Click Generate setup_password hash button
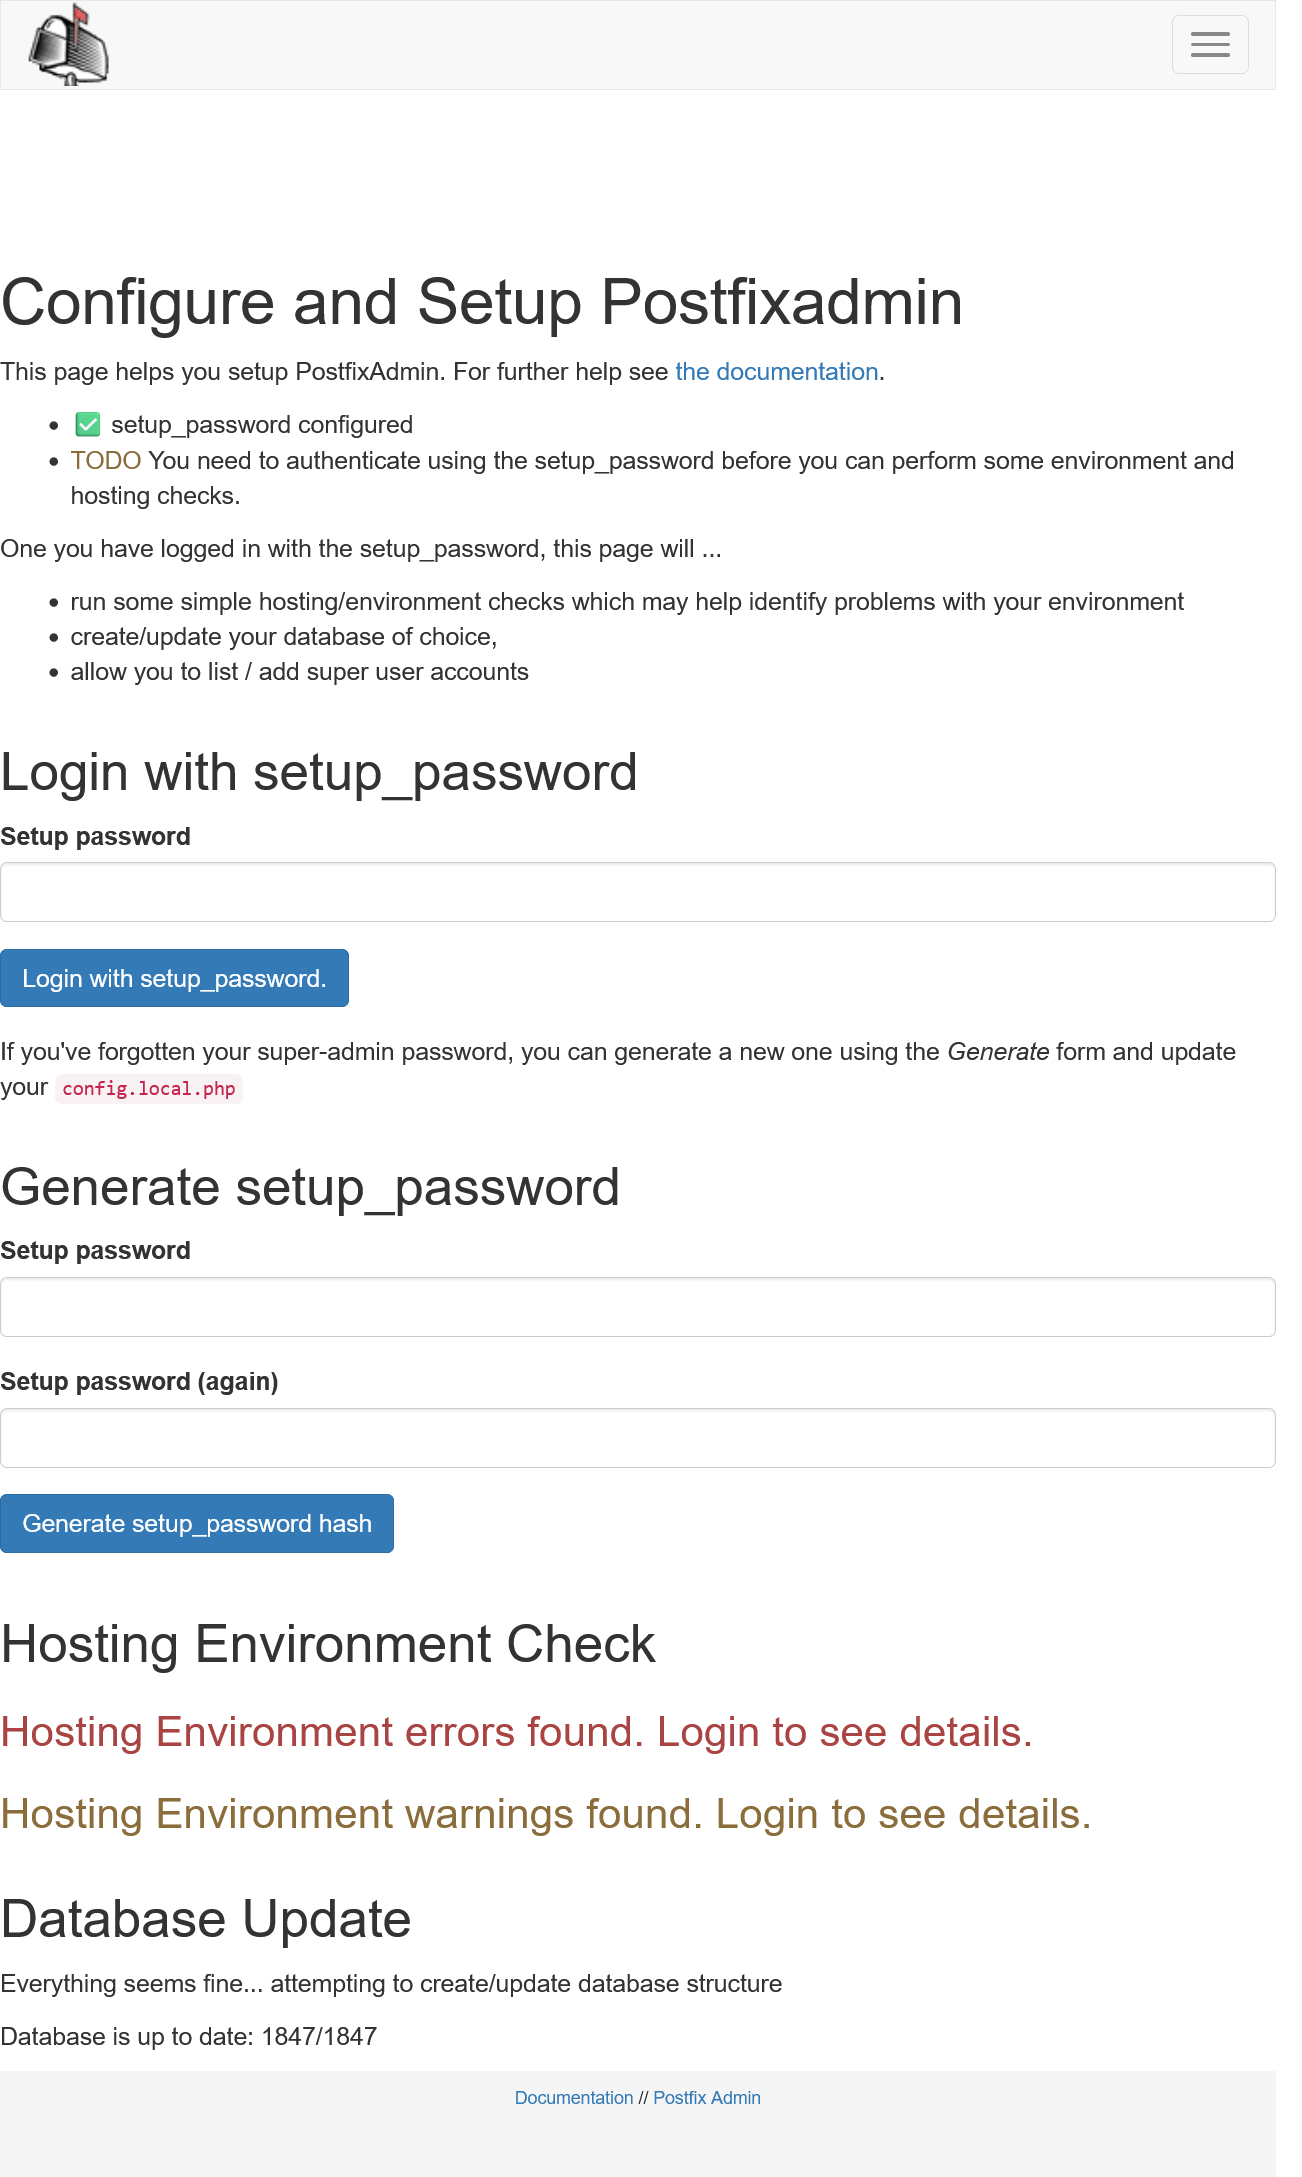 coord(197,1523)
